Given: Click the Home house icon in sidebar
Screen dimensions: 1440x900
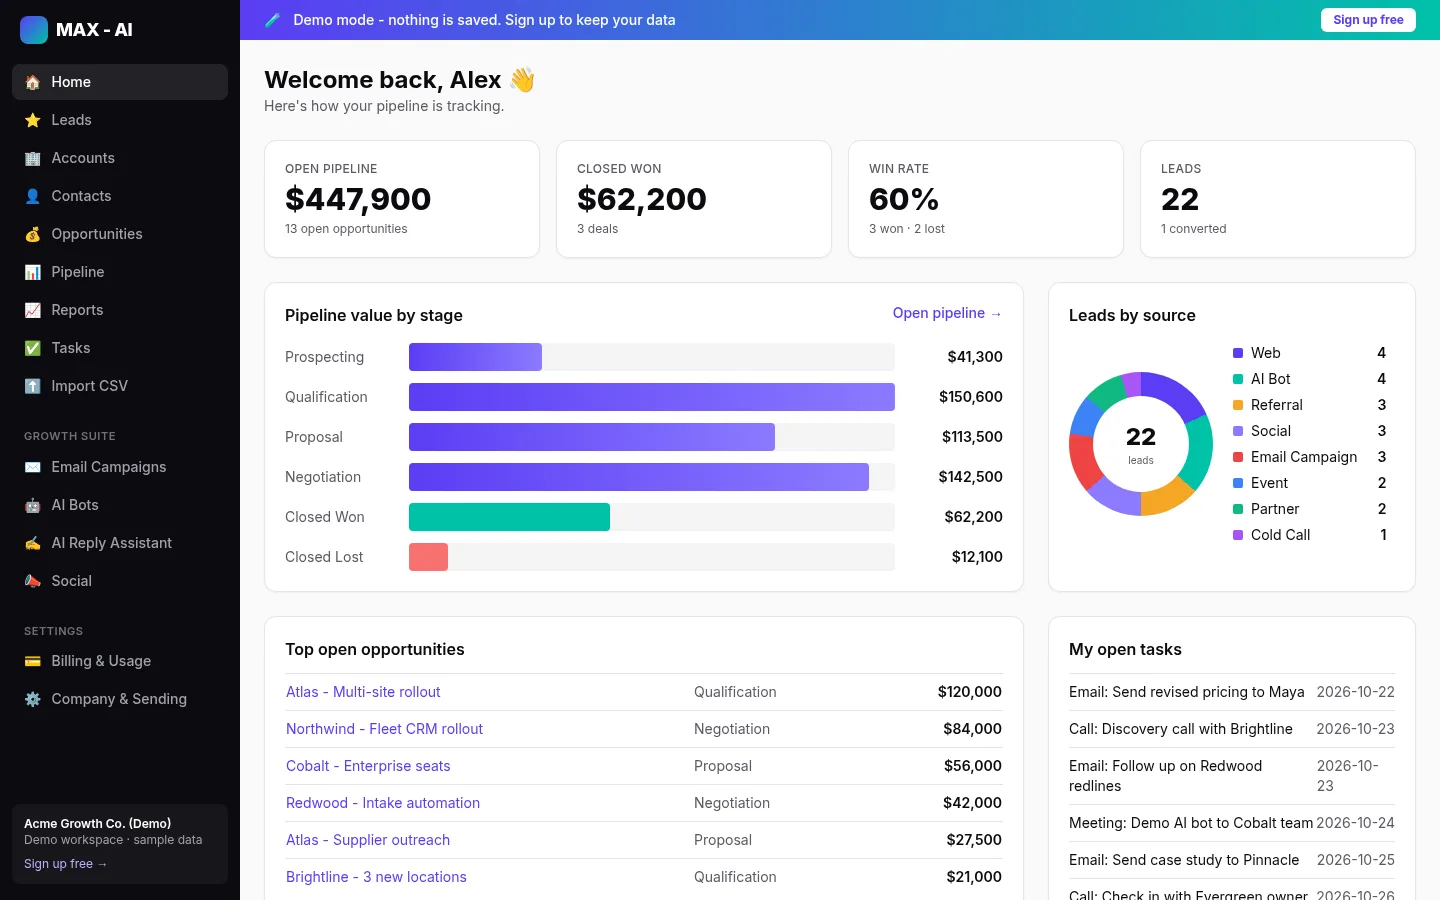Looking at the screenshot, I should [33, 82].
